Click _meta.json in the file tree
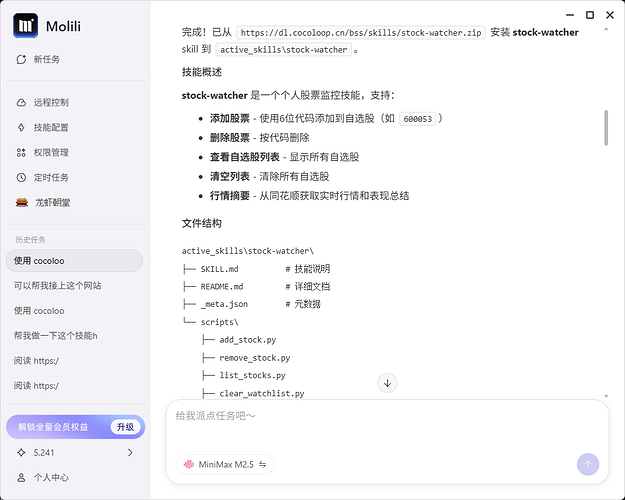Image resolution: width=625 pixels, height=500 pixels. click(224, 304)
